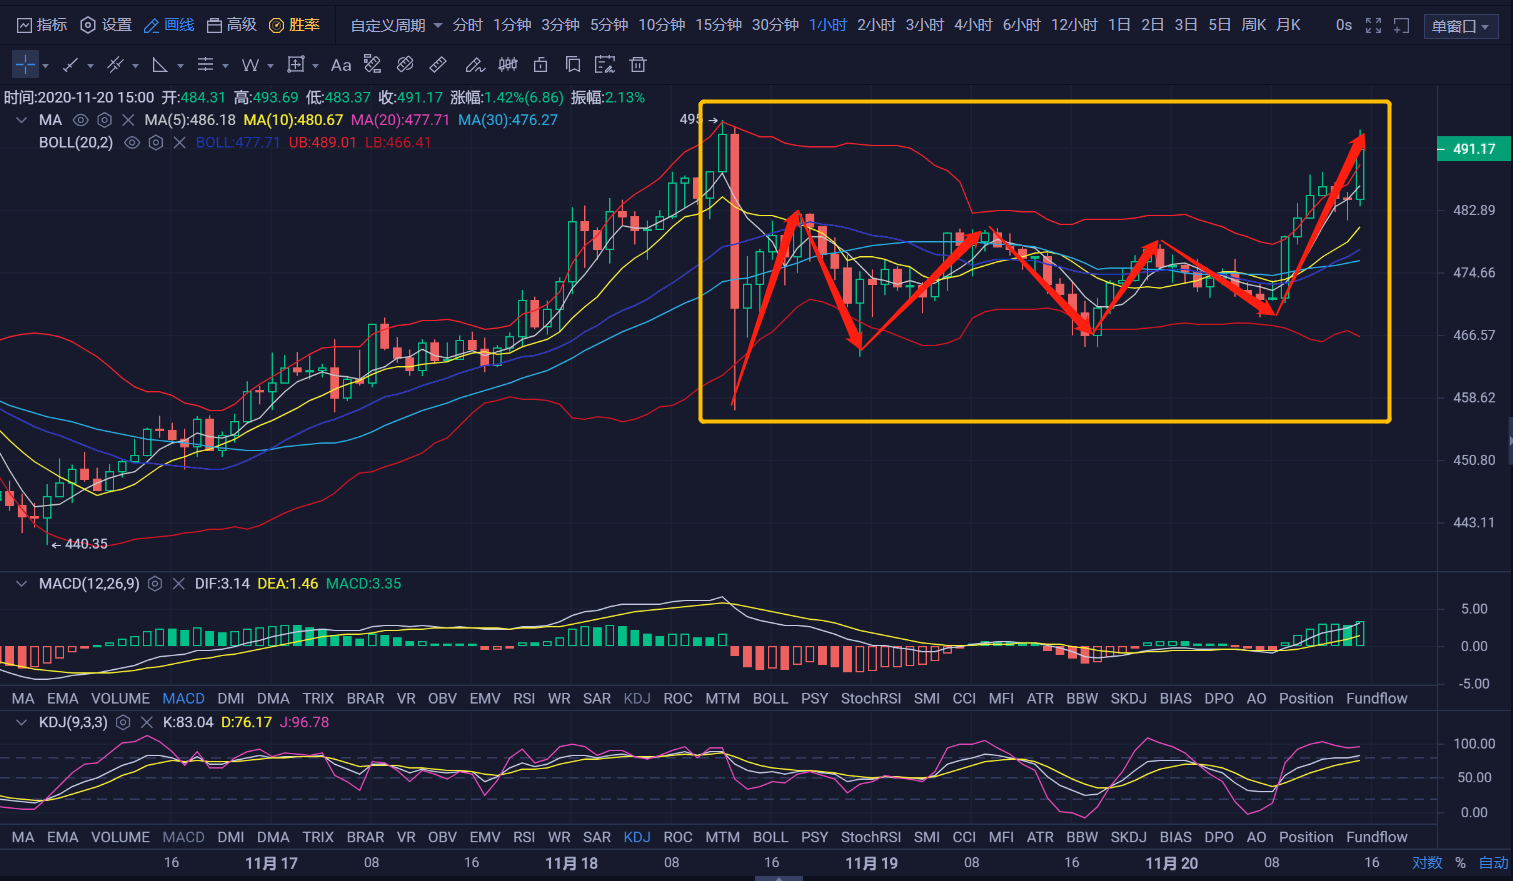Collapse the MACD panel chevron
Image resolution: width=1513 pixels, height=881 pixels.
pyautogui.click(x=21, y=584)
